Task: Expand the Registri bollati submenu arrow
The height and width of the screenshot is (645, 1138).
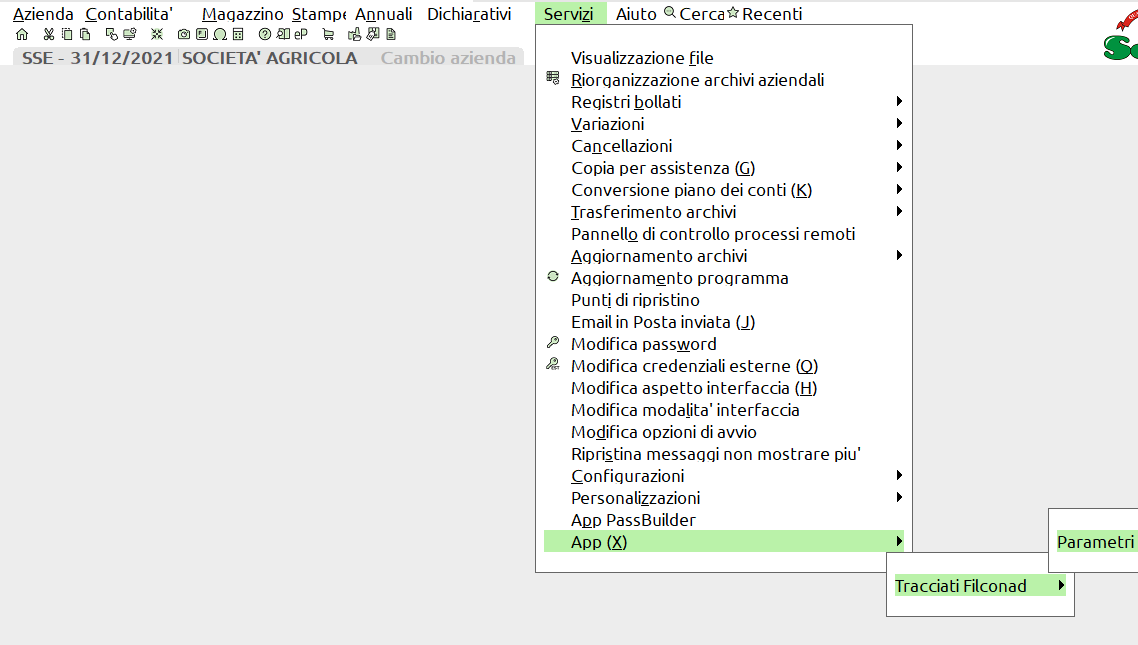Action: [x=899, y=102]
